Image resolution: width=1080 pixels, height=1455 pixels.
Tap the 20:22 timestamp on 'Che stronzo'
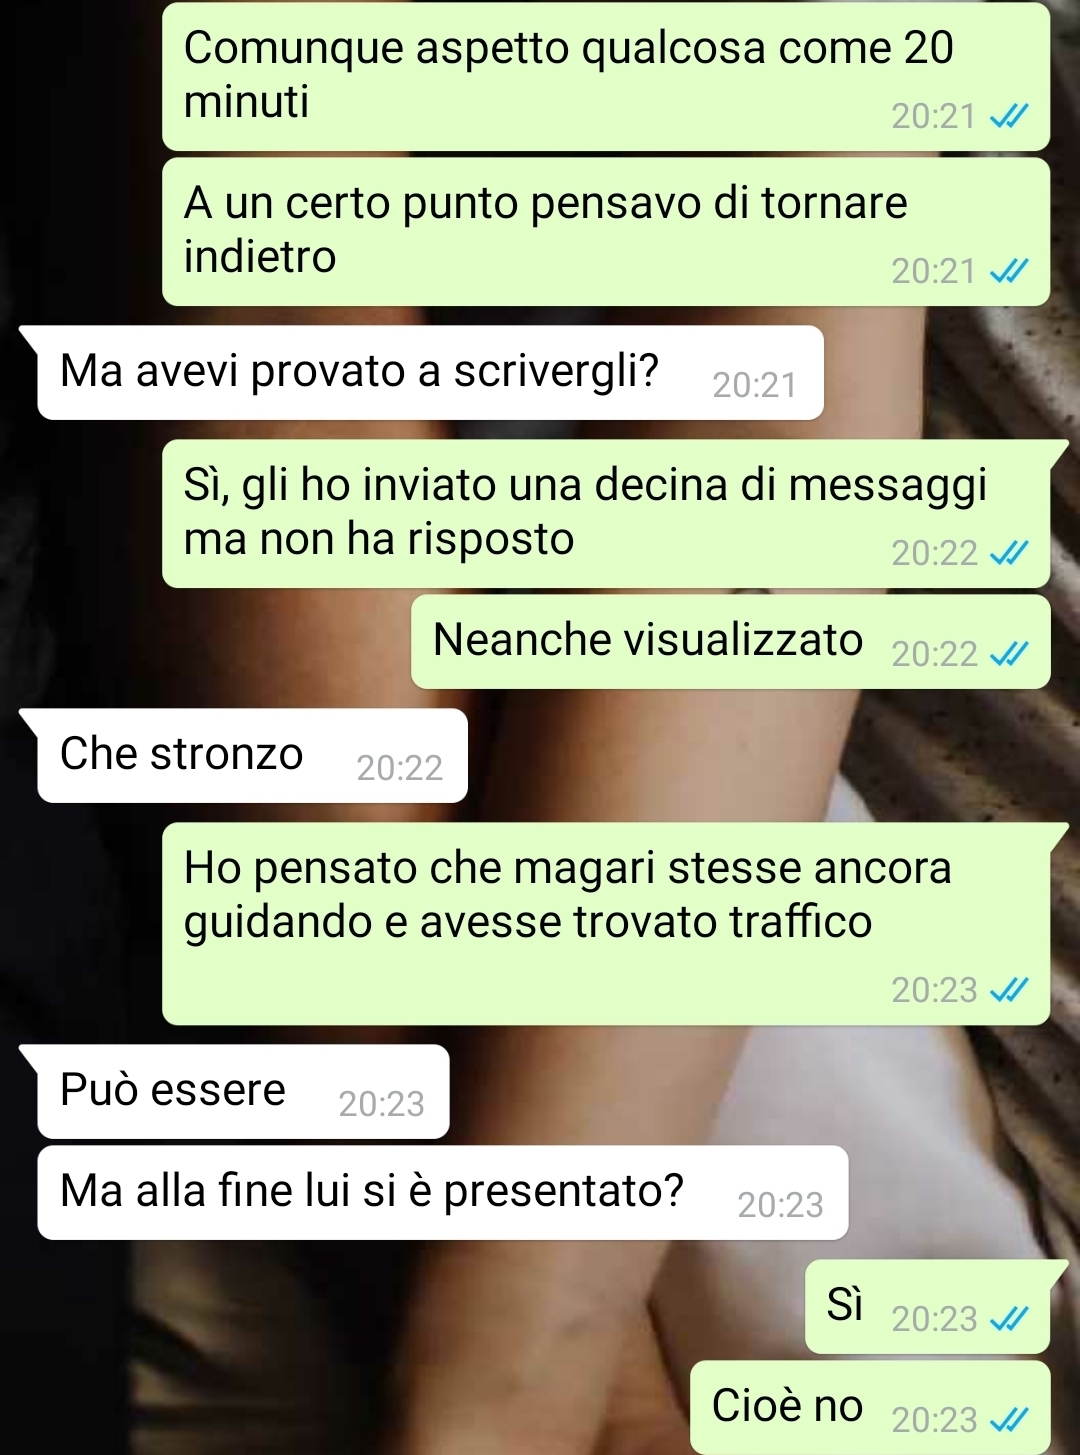(400, 767)
